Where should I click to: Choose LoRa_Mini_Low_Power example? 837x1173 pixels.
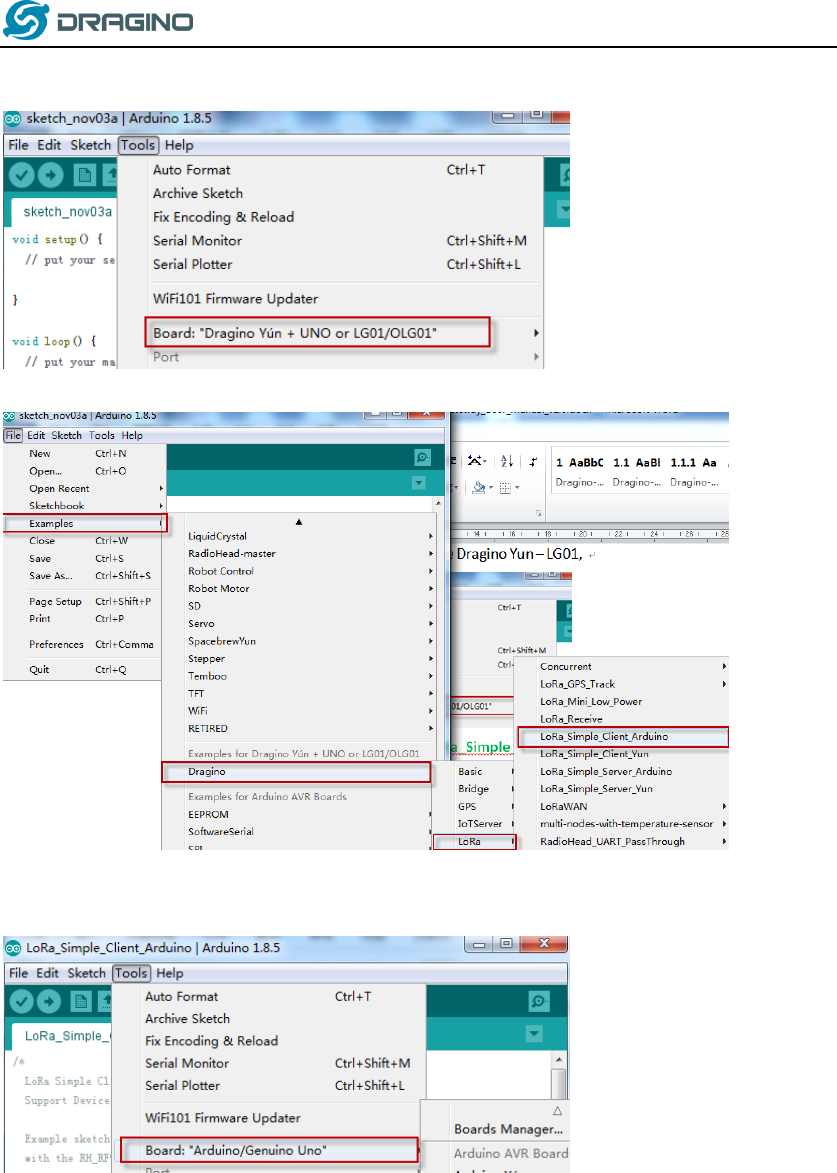(x=591, y=702)
